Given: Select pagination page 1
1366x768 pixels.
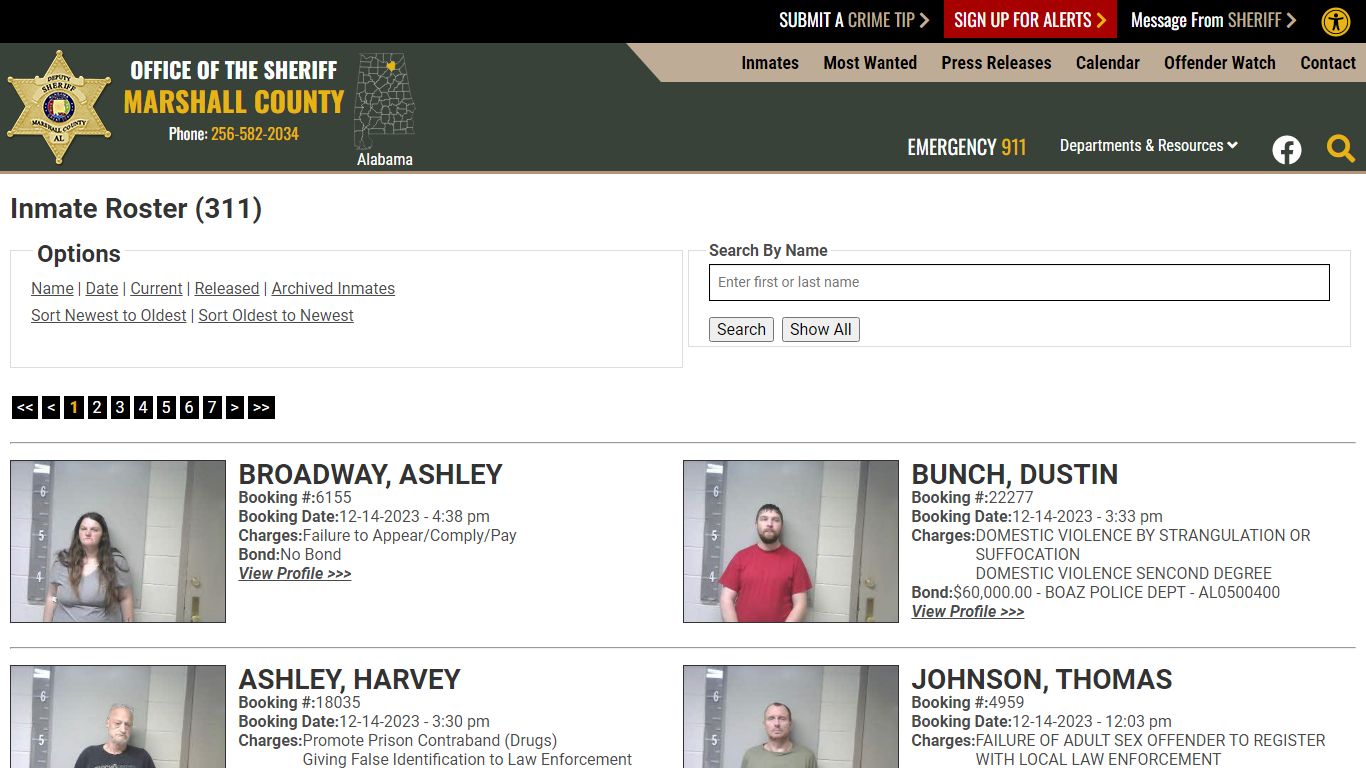Looking at the screenshot, I should pyautogui.click(x=74, y=407).
